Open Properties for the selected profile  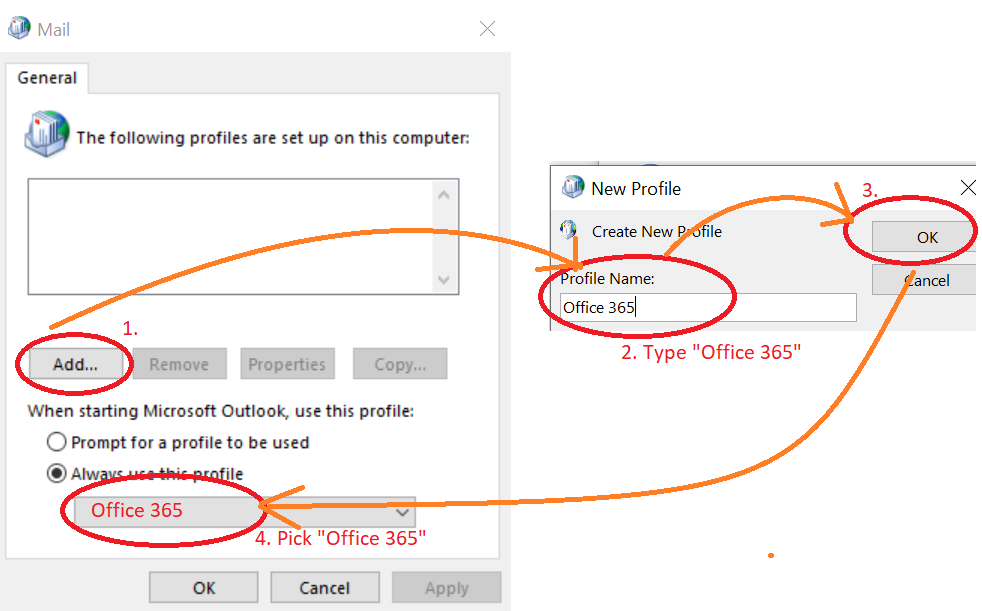pyautogui.click(x=287, y=364)
